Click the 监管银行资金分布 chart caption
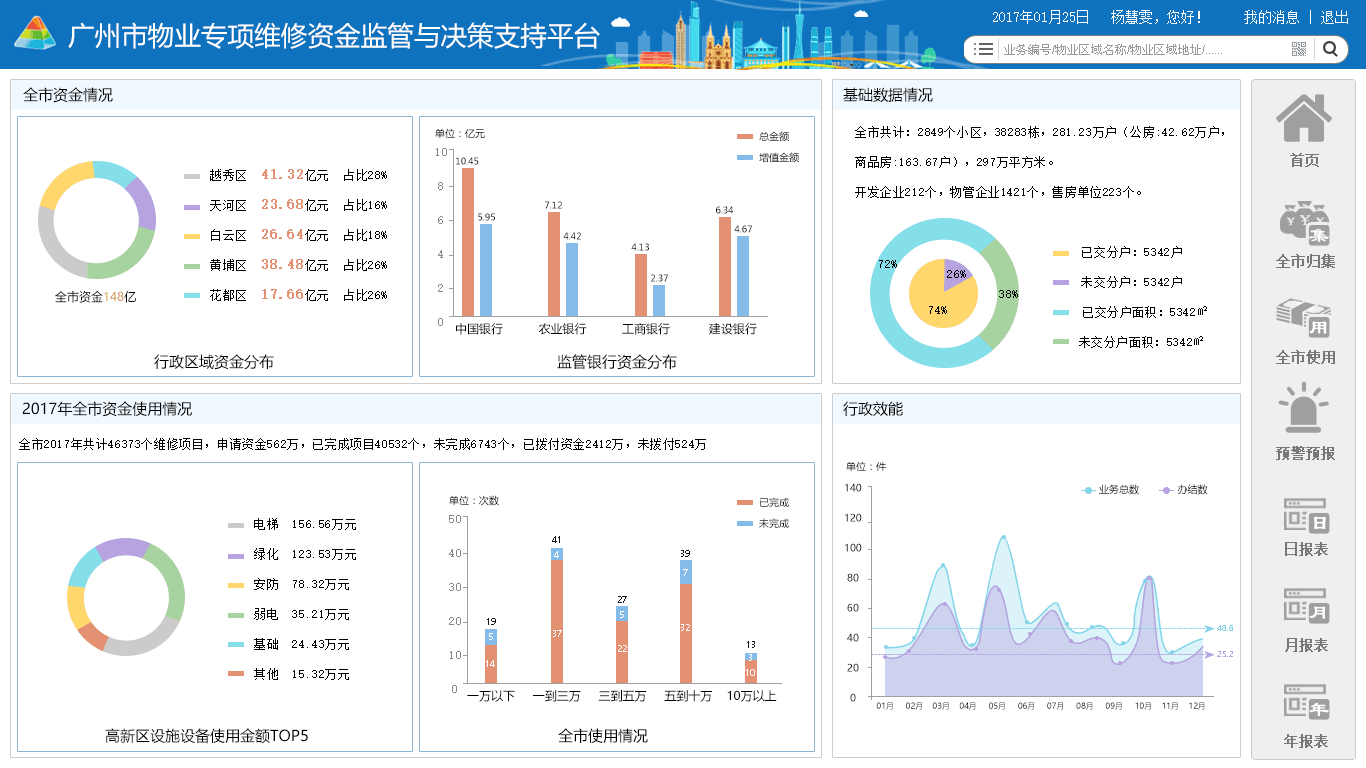1366x768 pixels. click(x=617, y=362)
